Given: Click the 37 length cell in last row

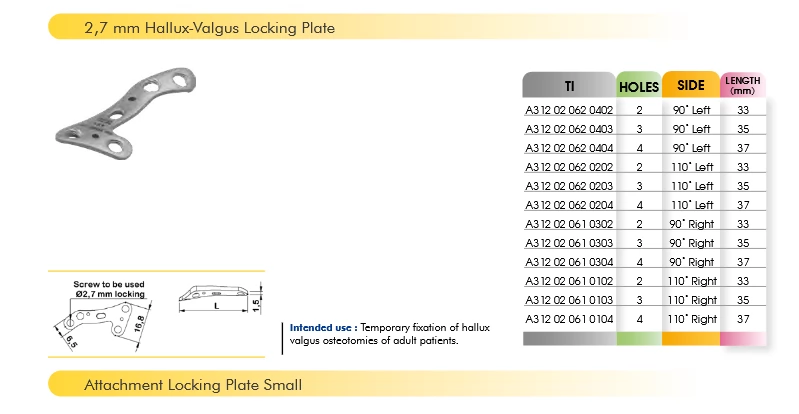Looking at the screenshot, I should (743, 319).
